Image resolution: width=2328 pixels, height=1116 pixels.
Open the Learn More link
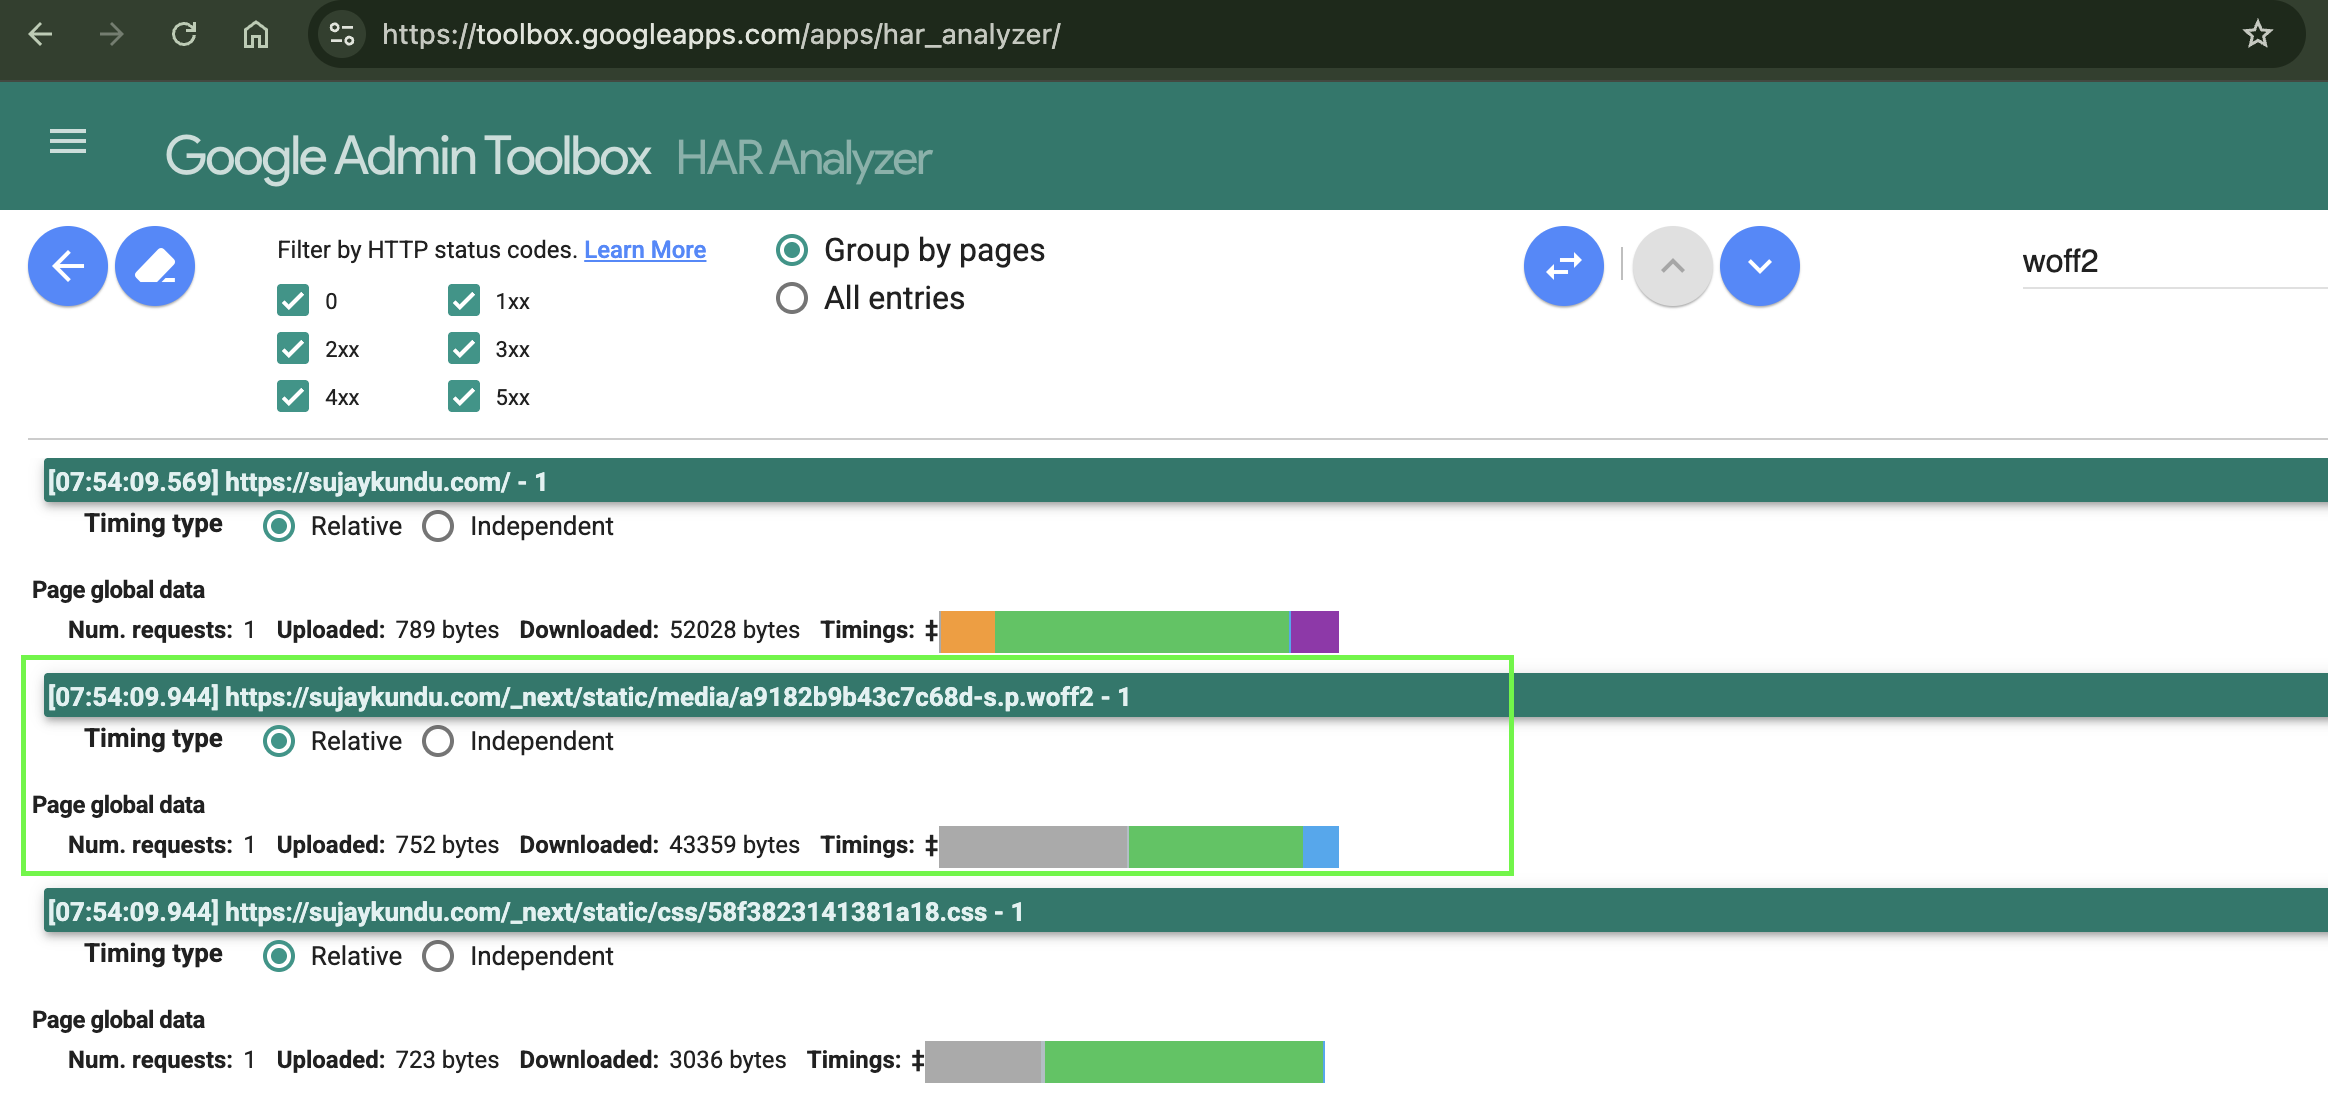click(x=645, y=250)
